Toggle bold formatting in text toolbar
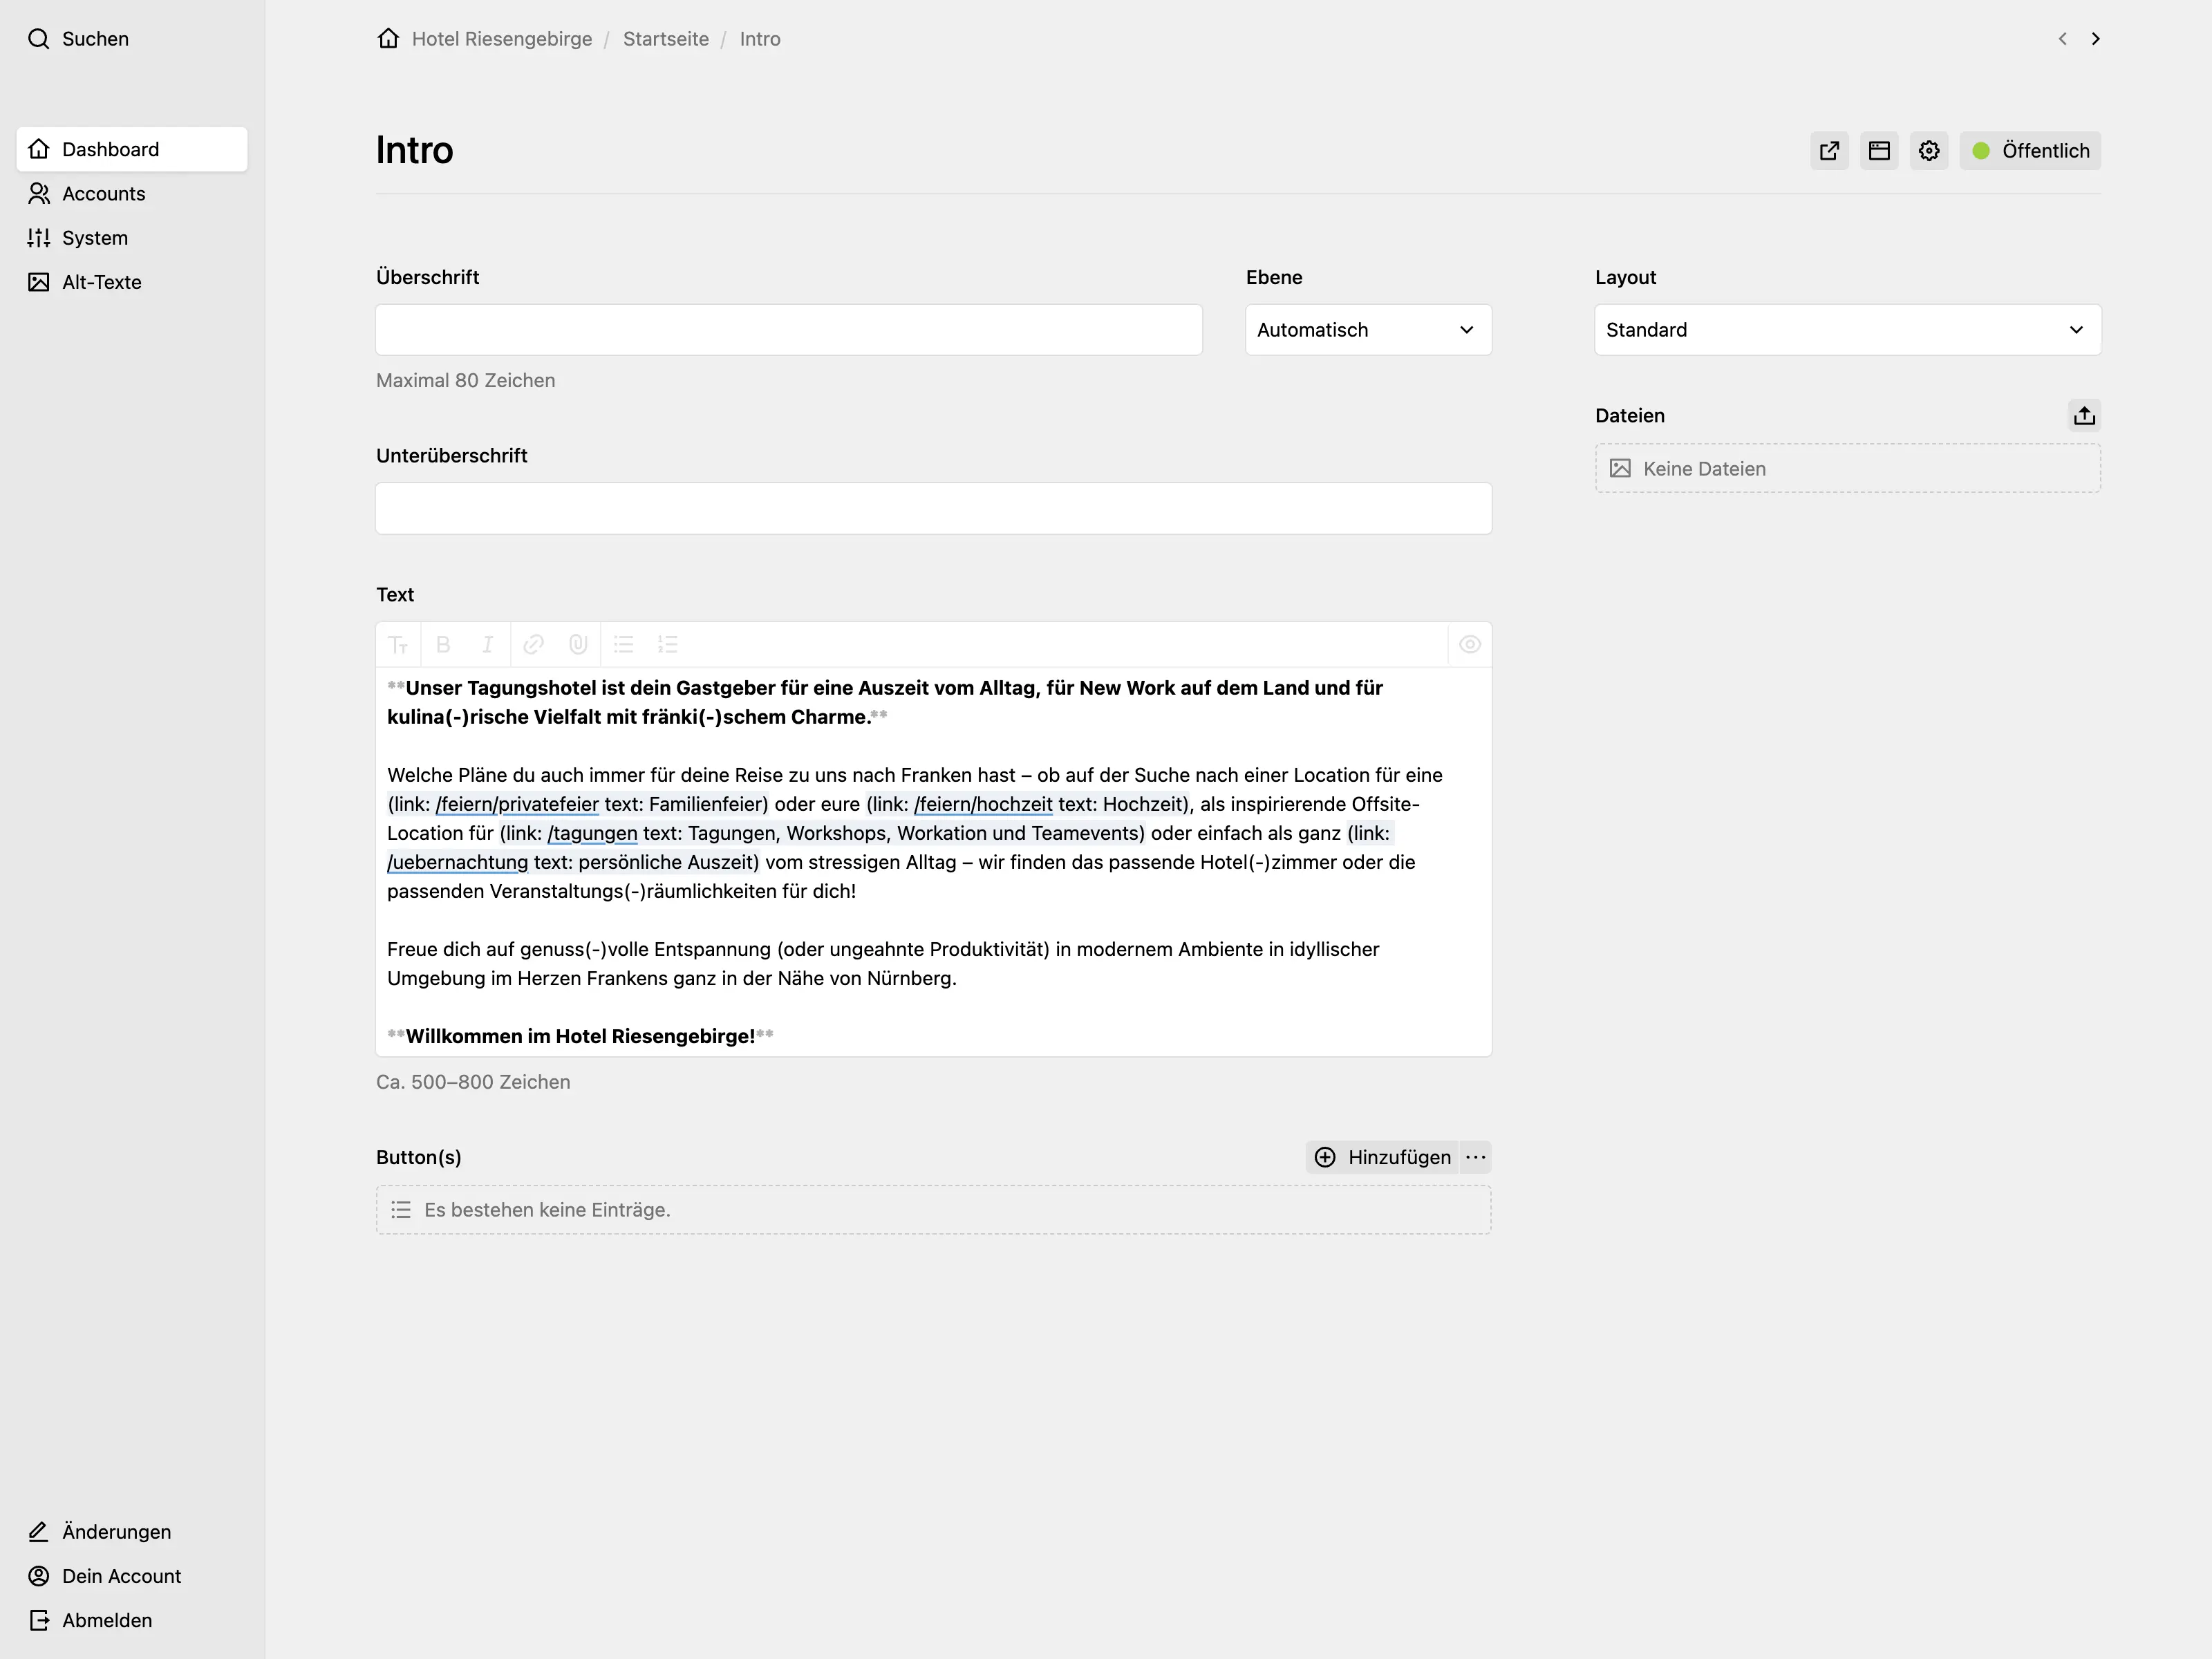This screenshot has height=1659, width=2212. click(x=443, y=645)
